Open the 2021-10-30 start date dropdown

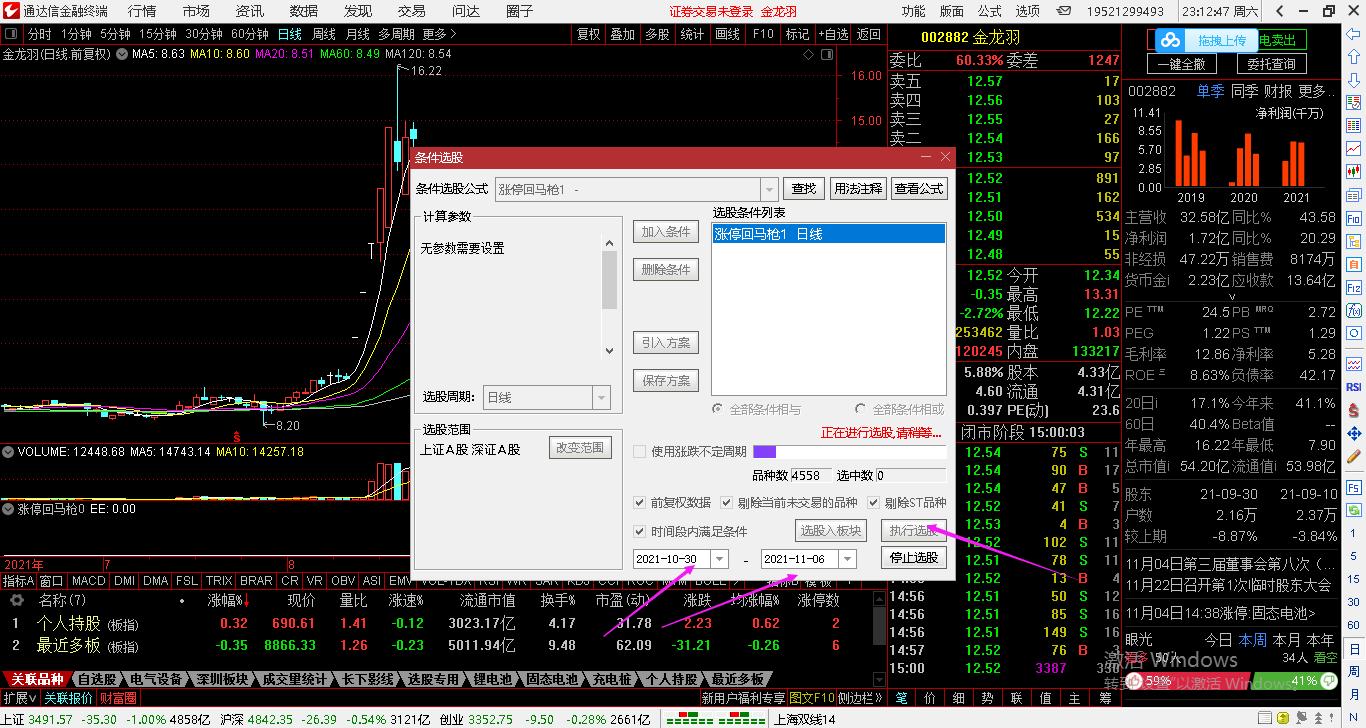pyautogui.click(x=719, y=559)
